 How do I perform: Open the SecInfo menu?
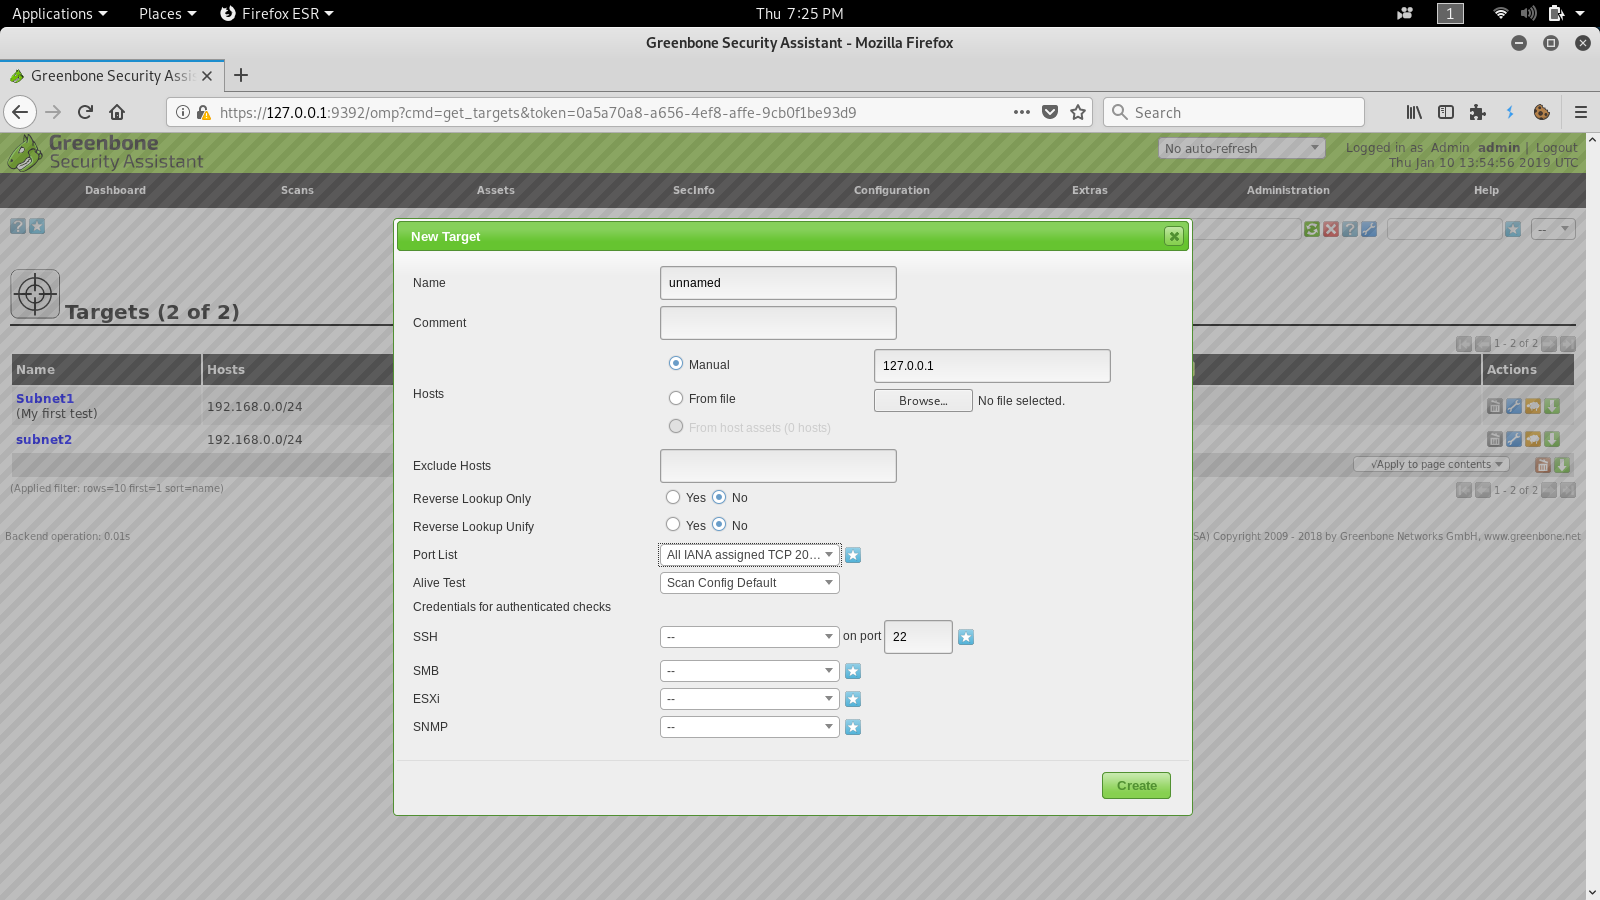tap(694, 190)
